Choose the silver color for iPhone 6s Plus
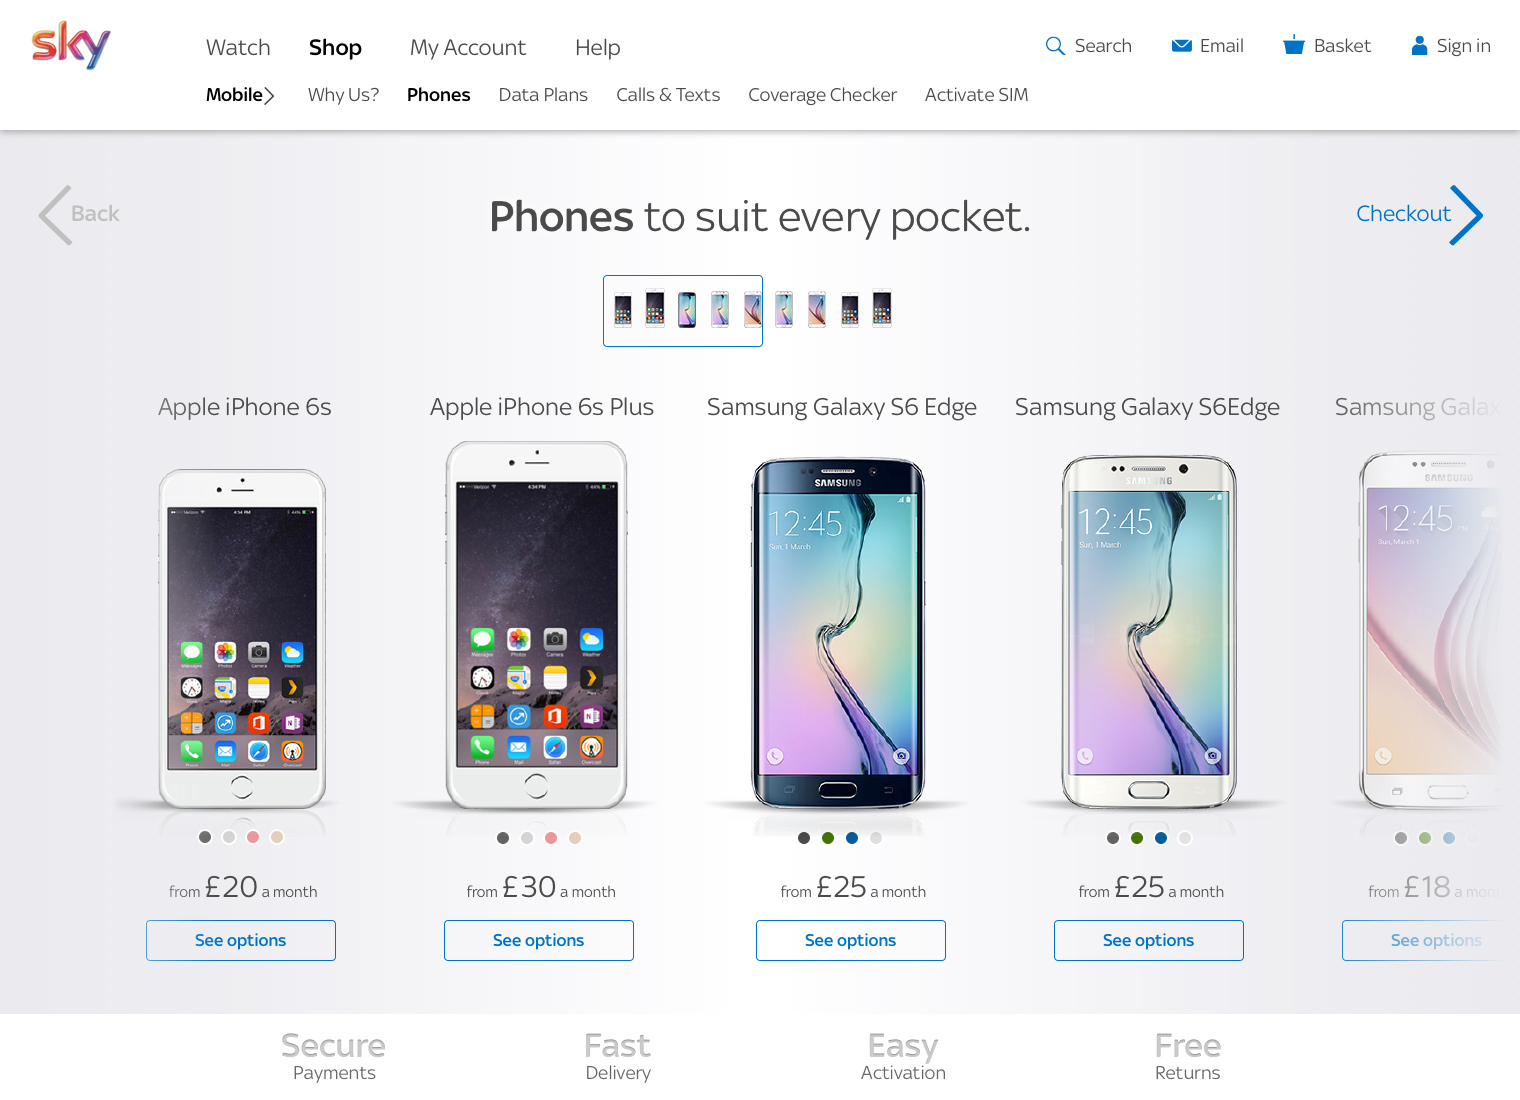The height and width of the screenshot is (1100, 1520). click(x=527, y=838)
